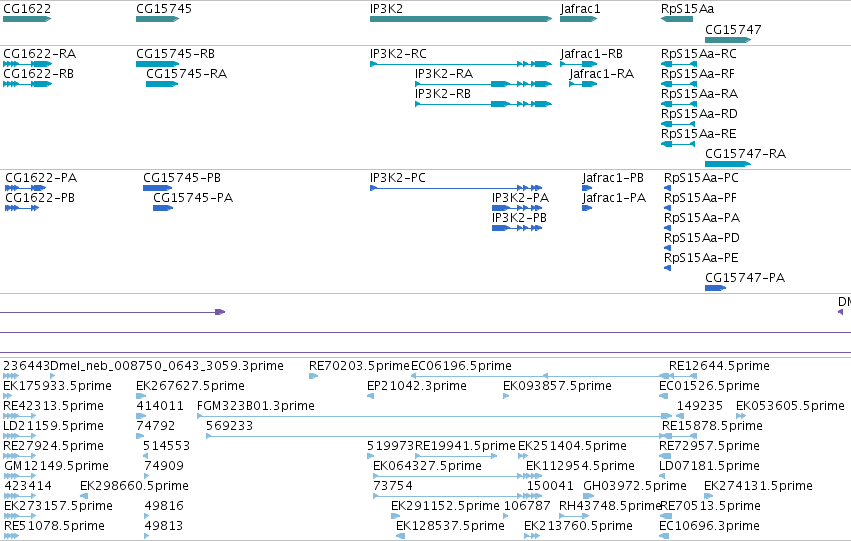Click the IP3K2 gene span bar

pyautogui.click(x=461, y=19)
